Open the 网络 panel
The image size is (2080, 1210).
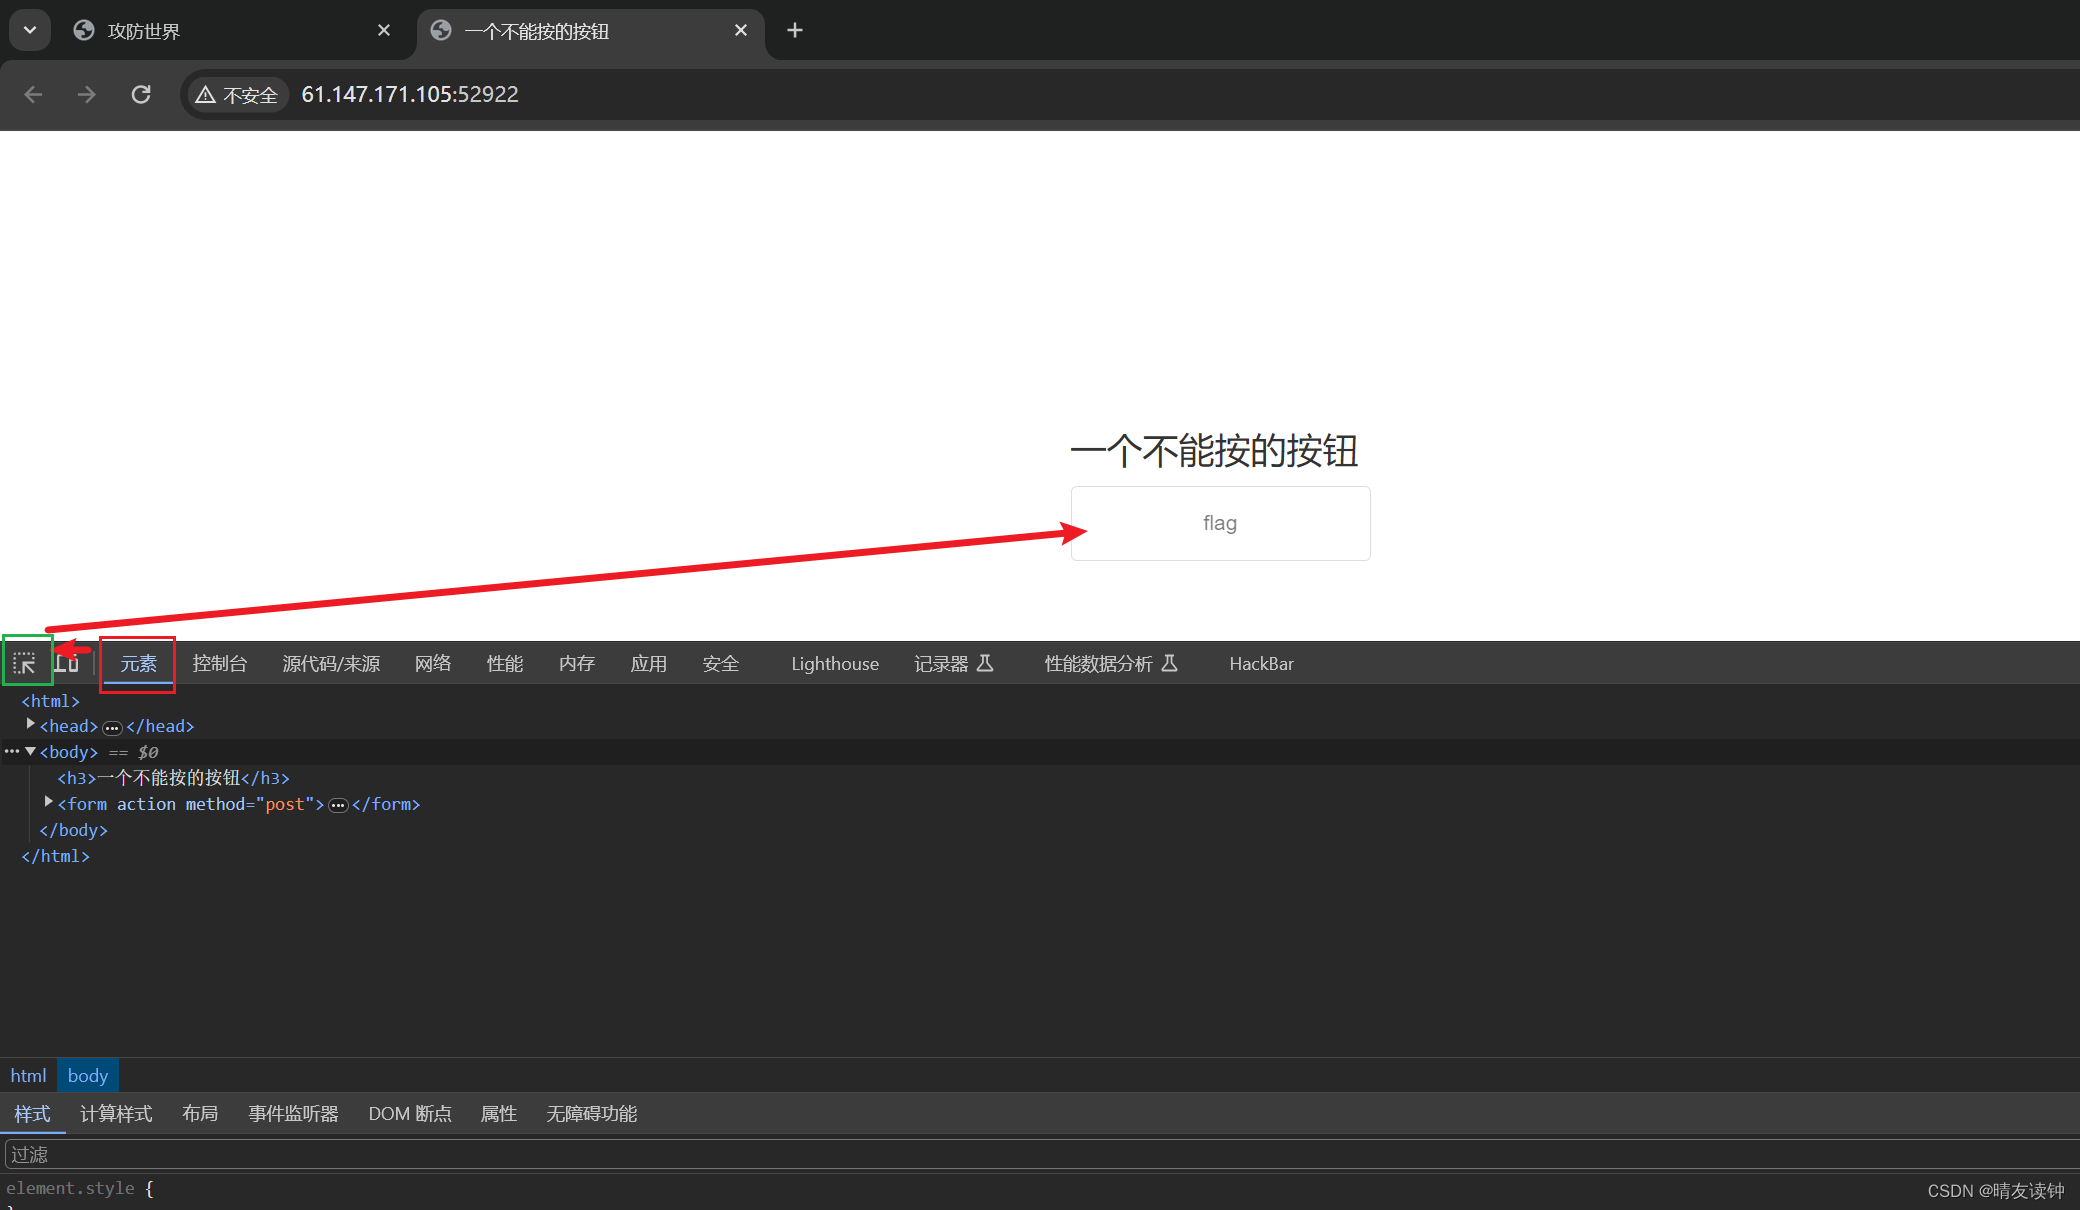(x=432, y=663)
